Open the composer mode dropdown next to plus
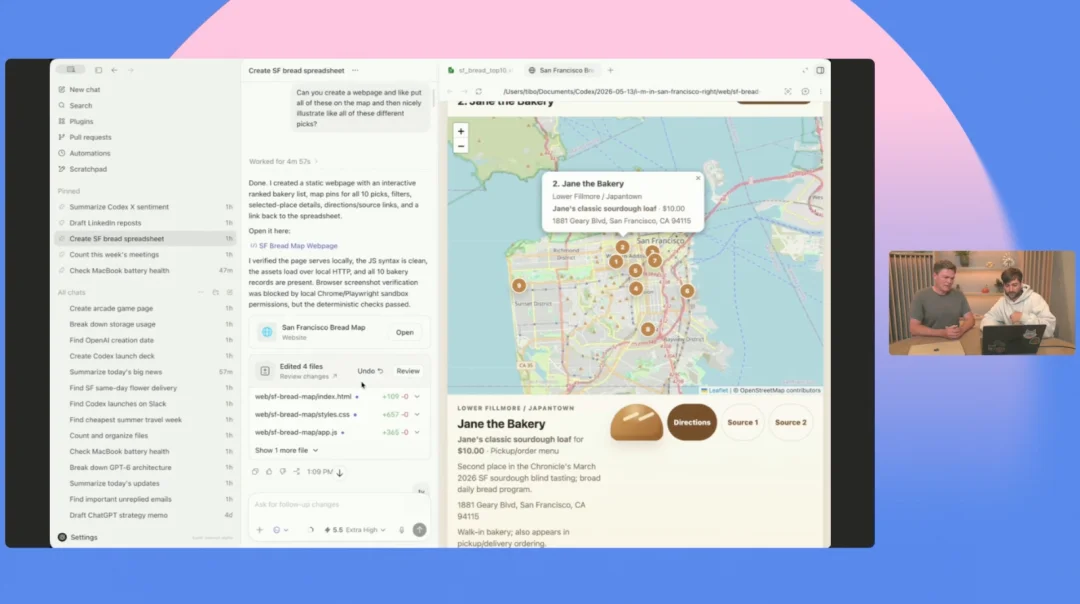Screen dimensions: 1080x604 pyautogui.click(x=280, y=530)
